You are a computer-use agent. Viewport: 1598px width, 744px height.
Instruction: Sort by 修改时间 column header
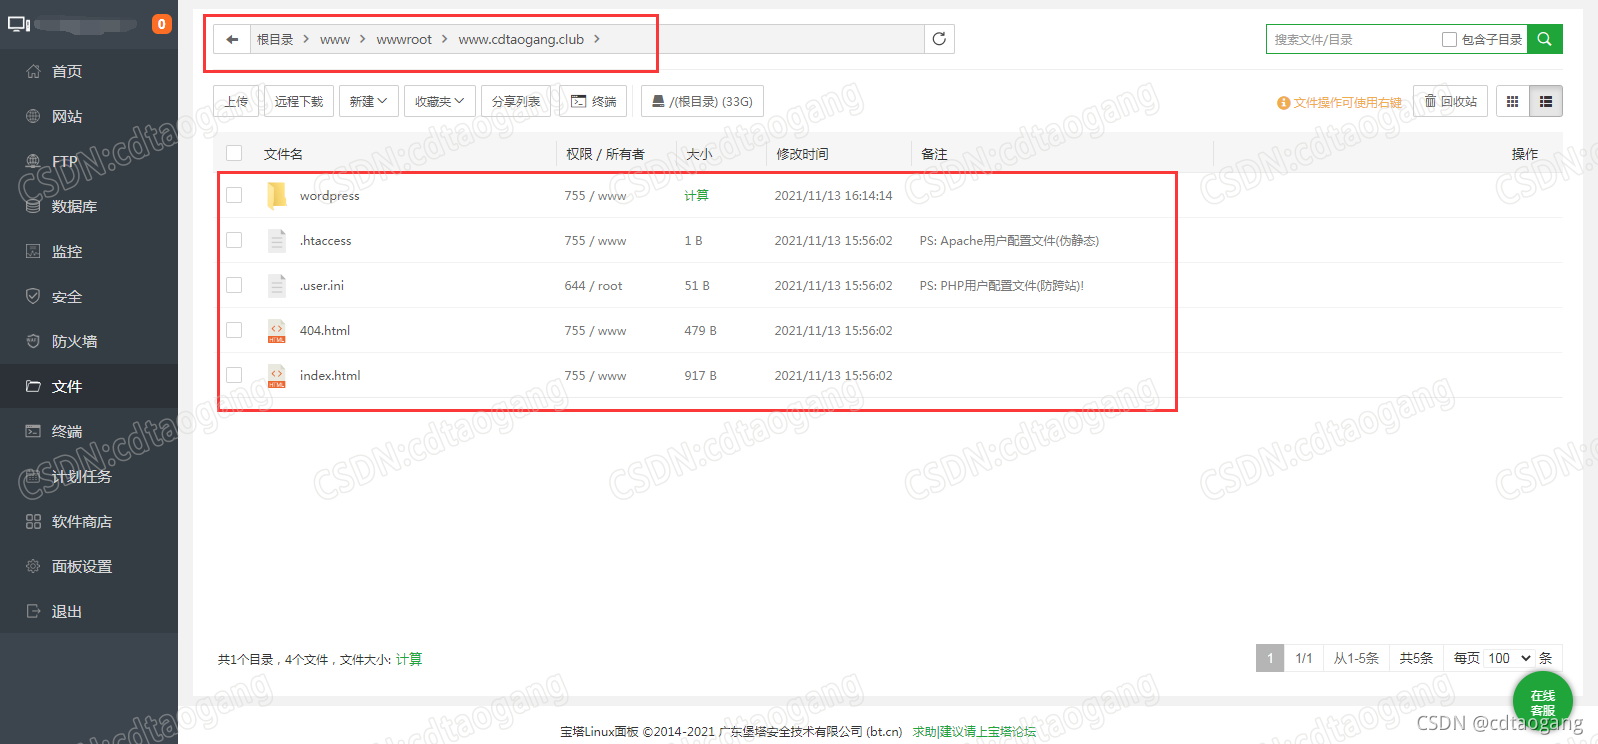tap(802, 154)
